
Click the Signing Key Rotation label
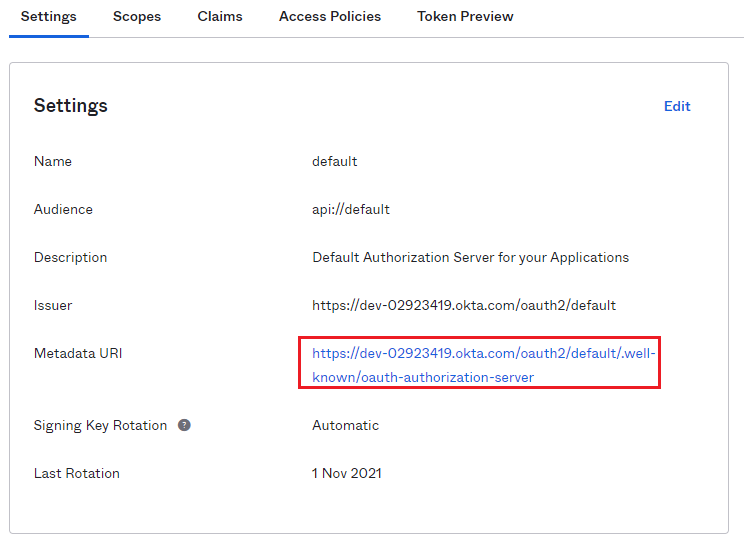coord(100,425)
